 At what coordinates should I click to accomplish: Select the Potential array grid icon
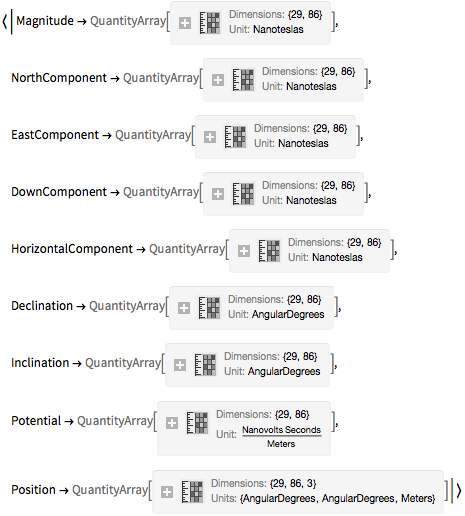coord(197,423)
